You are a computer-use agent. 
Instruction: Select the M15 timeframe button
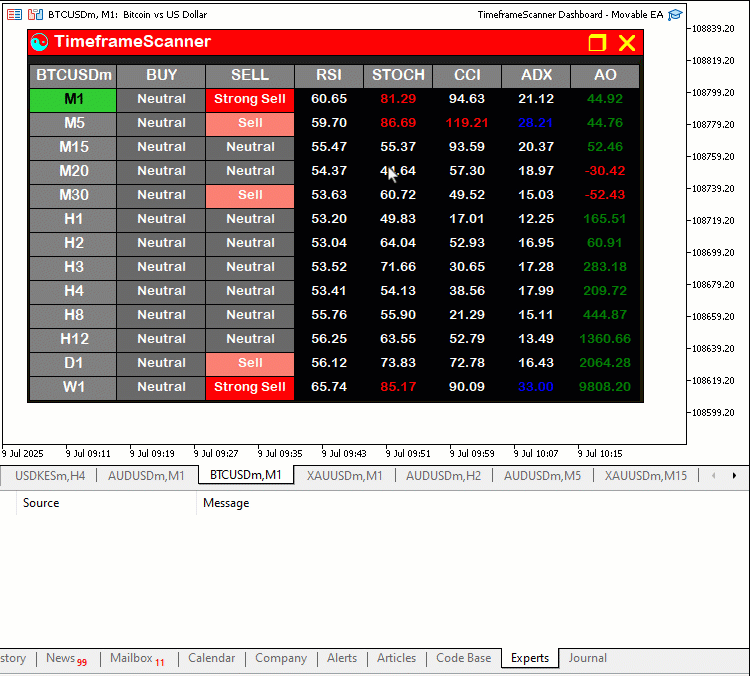[x=73, y=148]
